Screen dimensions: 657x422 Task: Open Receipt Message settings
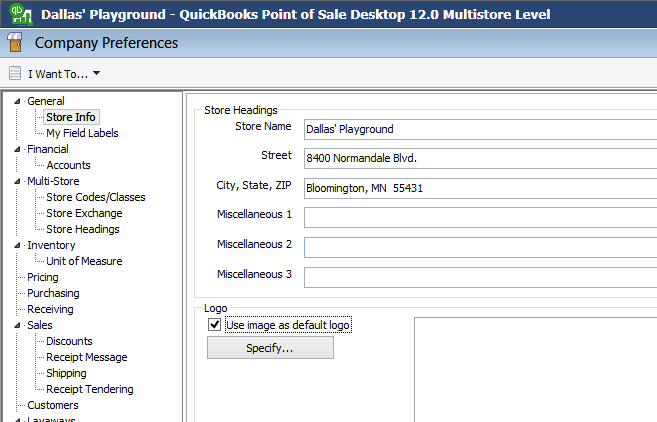87,357
